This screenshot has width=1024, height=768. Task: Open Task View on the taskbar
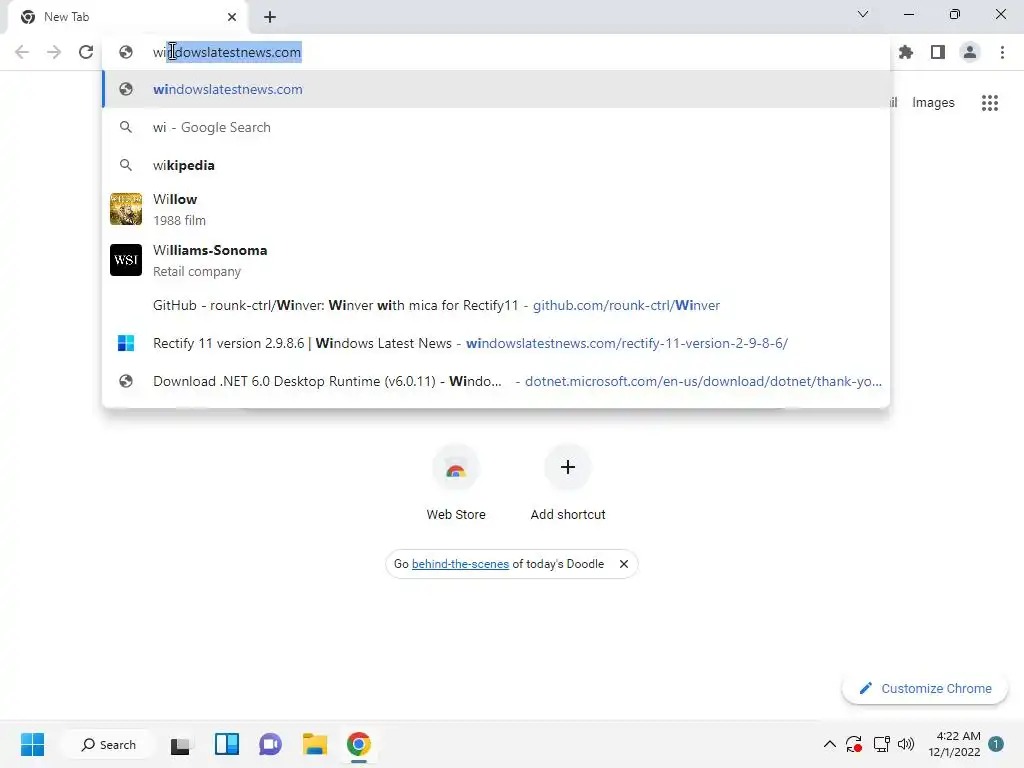coord(180,745)
